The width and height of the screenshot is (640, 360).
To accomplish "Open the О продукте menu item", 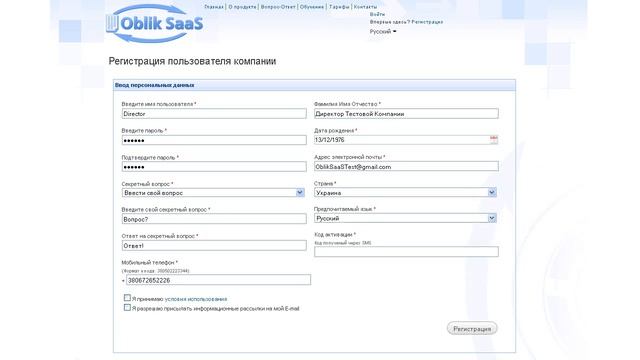I will tap(242, 7).
